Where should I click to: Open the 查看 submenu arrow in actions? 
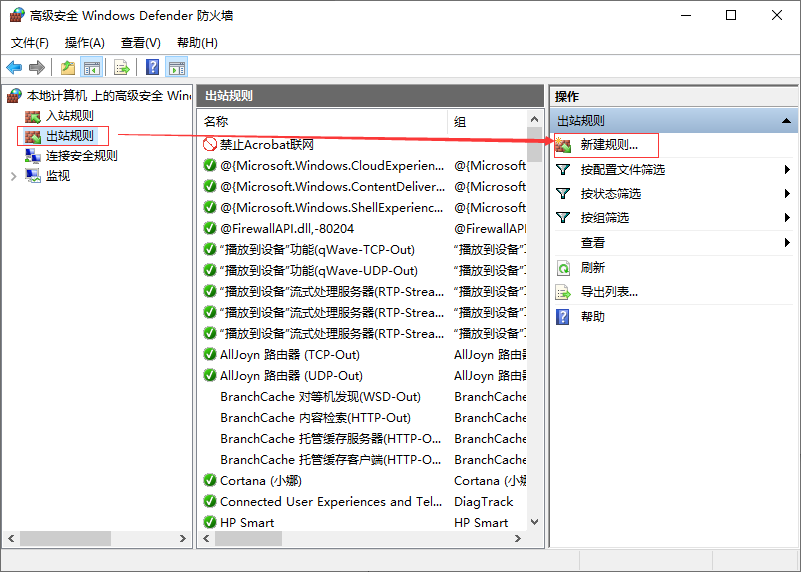(x=787, y=243)
